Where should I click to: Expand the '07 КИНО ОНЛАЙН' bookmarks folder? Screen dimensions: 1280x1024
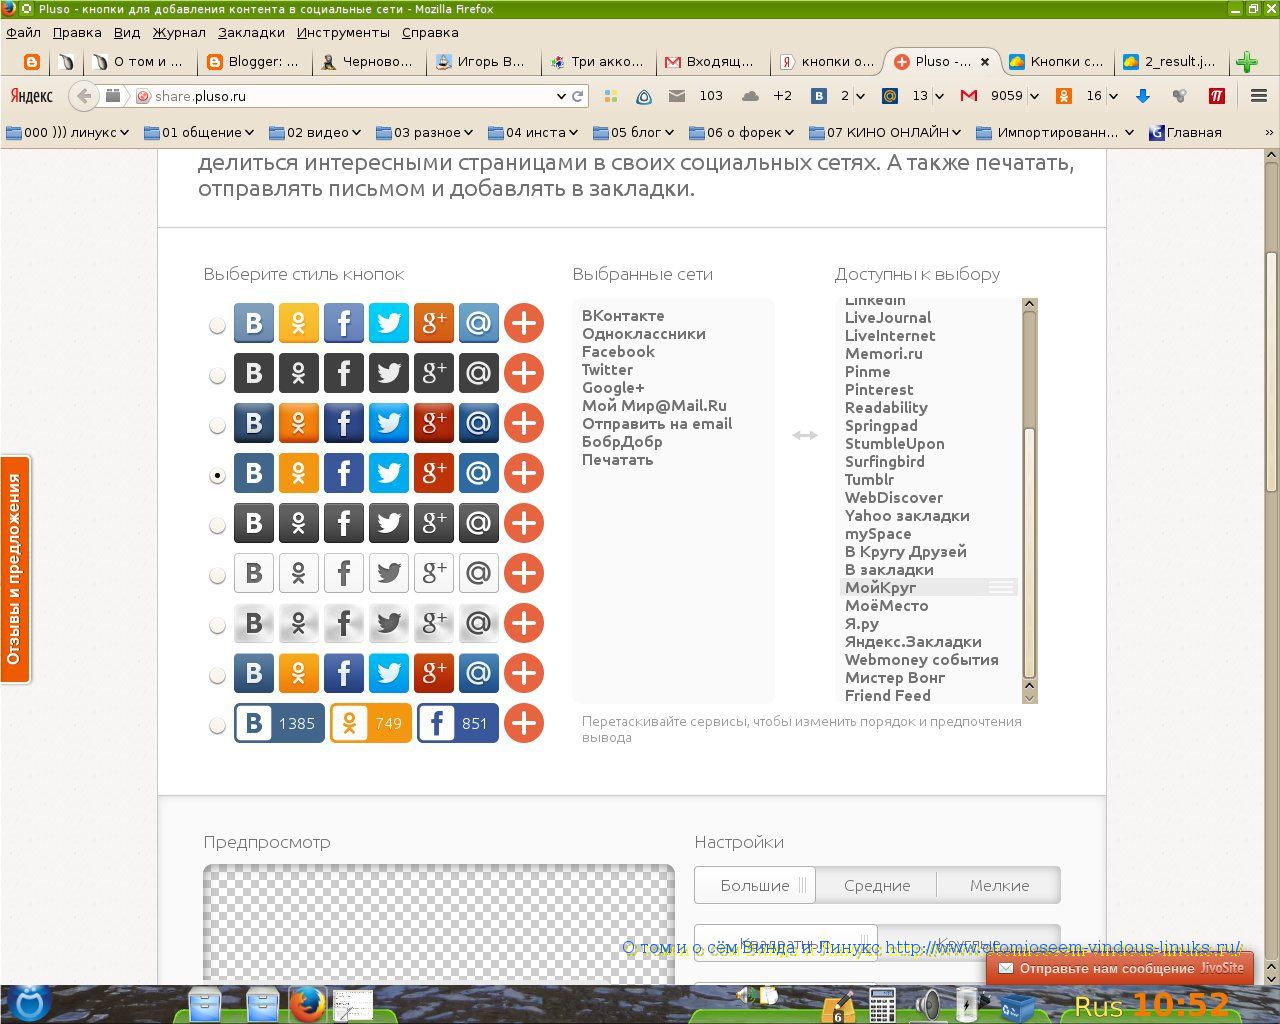885,132
